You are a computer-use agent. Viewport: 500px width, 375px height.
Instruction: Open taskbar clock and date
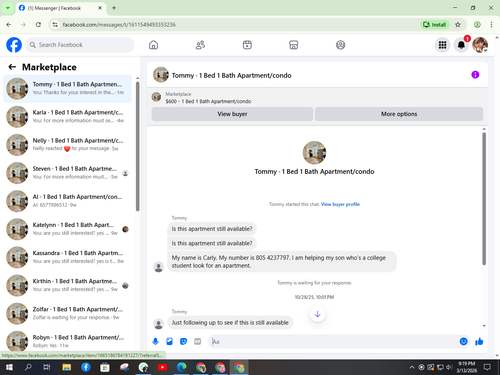point(466,367)
